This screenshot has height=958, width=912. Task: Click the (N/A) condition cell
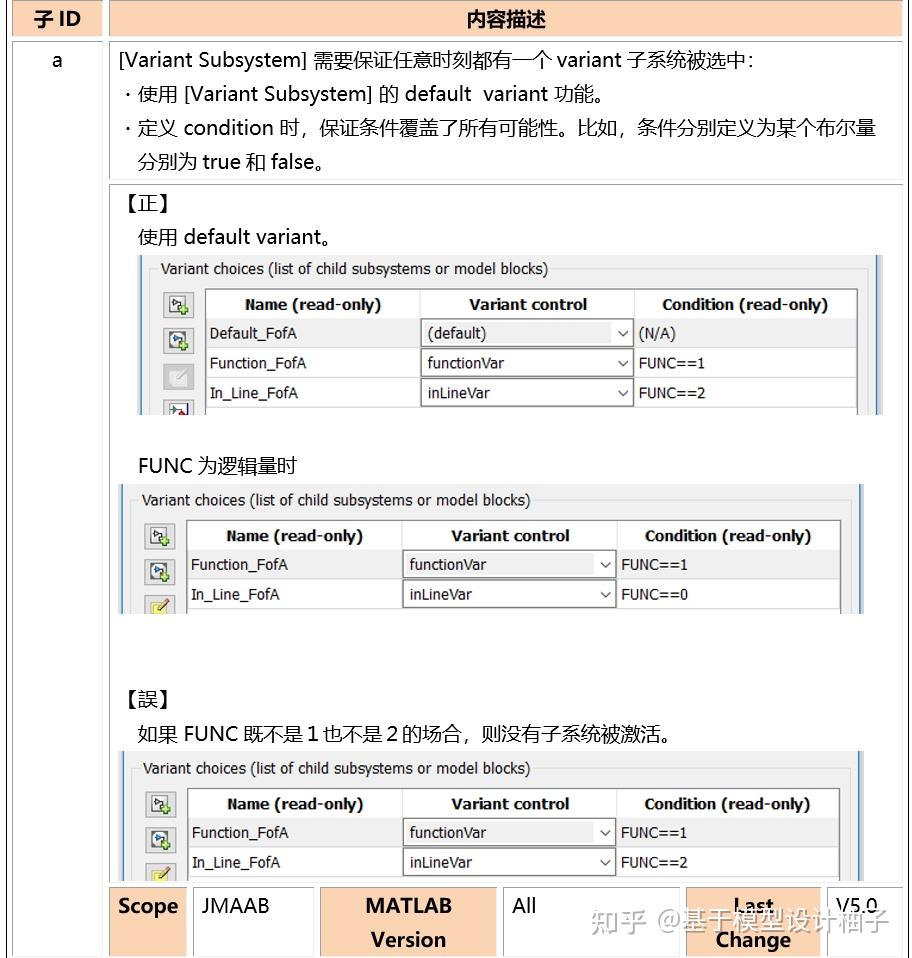(x=745, y=334)
